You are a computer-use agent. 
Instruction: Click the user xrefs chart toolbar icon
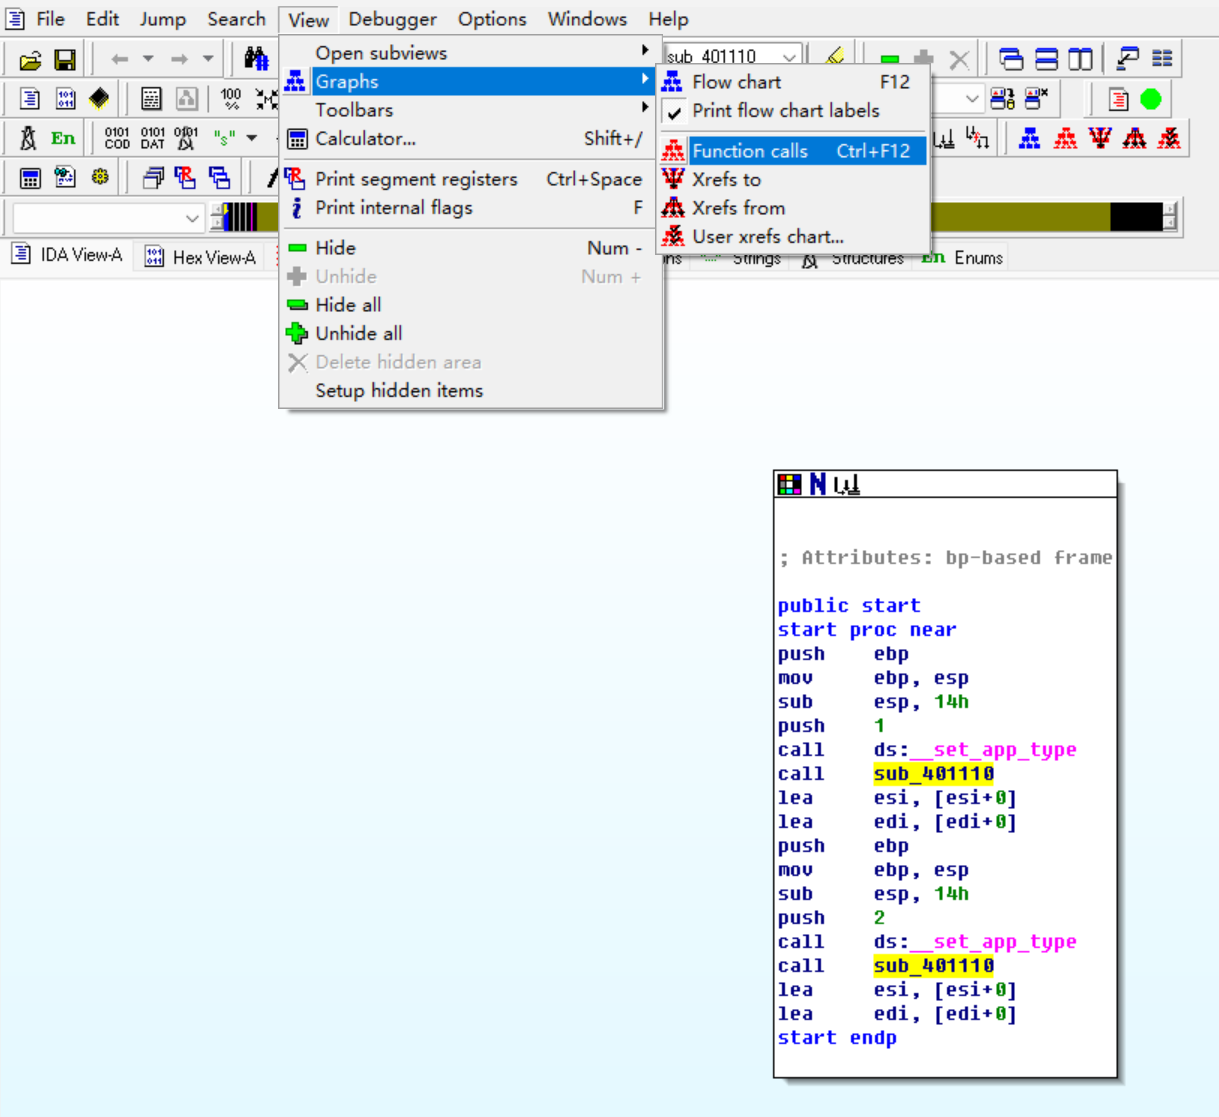point(1169,138)
